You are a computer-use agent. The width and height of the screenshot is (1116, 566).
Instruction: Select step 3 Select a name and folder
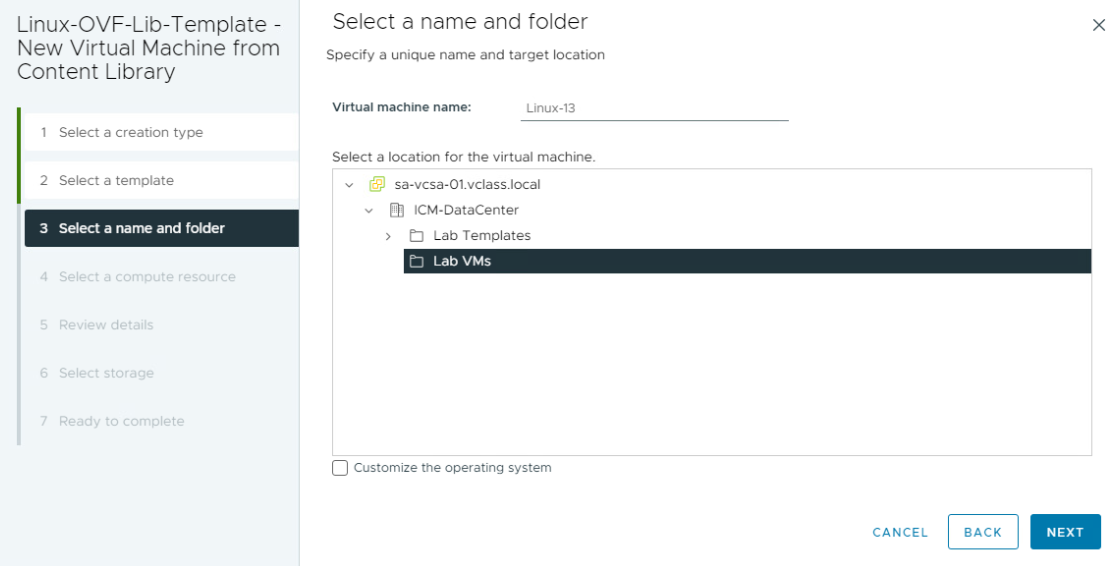[x=161, y=229]
